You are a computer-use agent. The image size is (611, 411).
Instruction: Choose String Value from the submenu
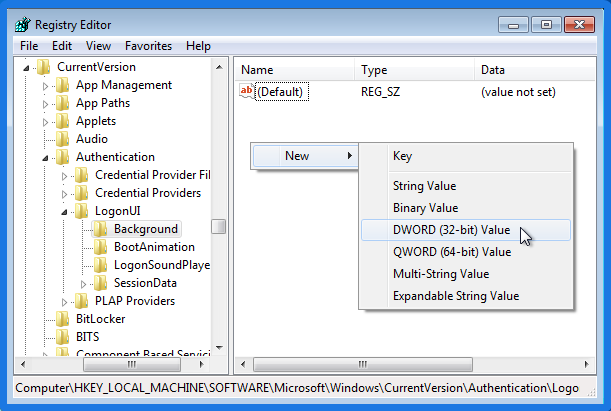pyautogui.click(x=466, y=186)
